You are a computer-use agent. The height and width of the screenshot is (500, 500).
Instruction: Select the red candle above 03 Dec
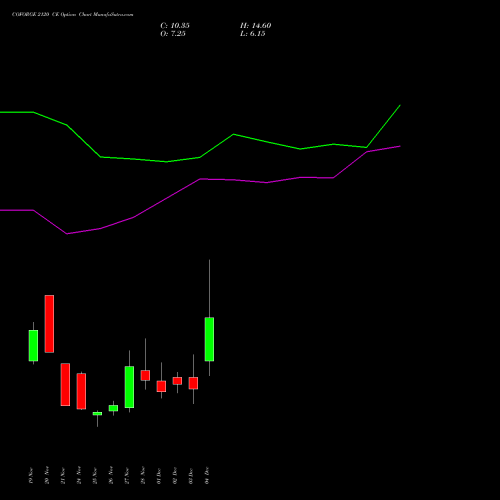pos(193,383)
